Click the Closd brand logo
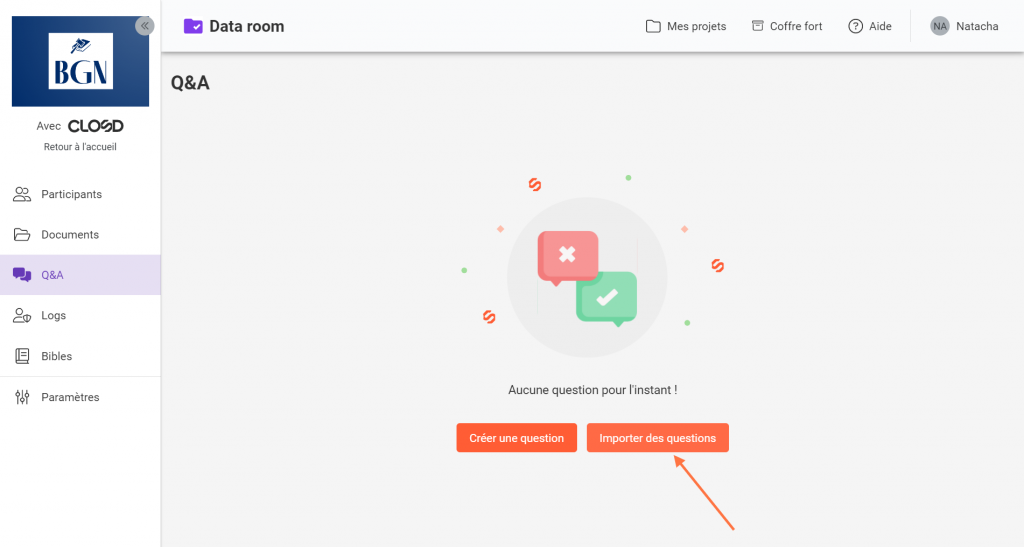1024x547 pixels. coord(96,126)
